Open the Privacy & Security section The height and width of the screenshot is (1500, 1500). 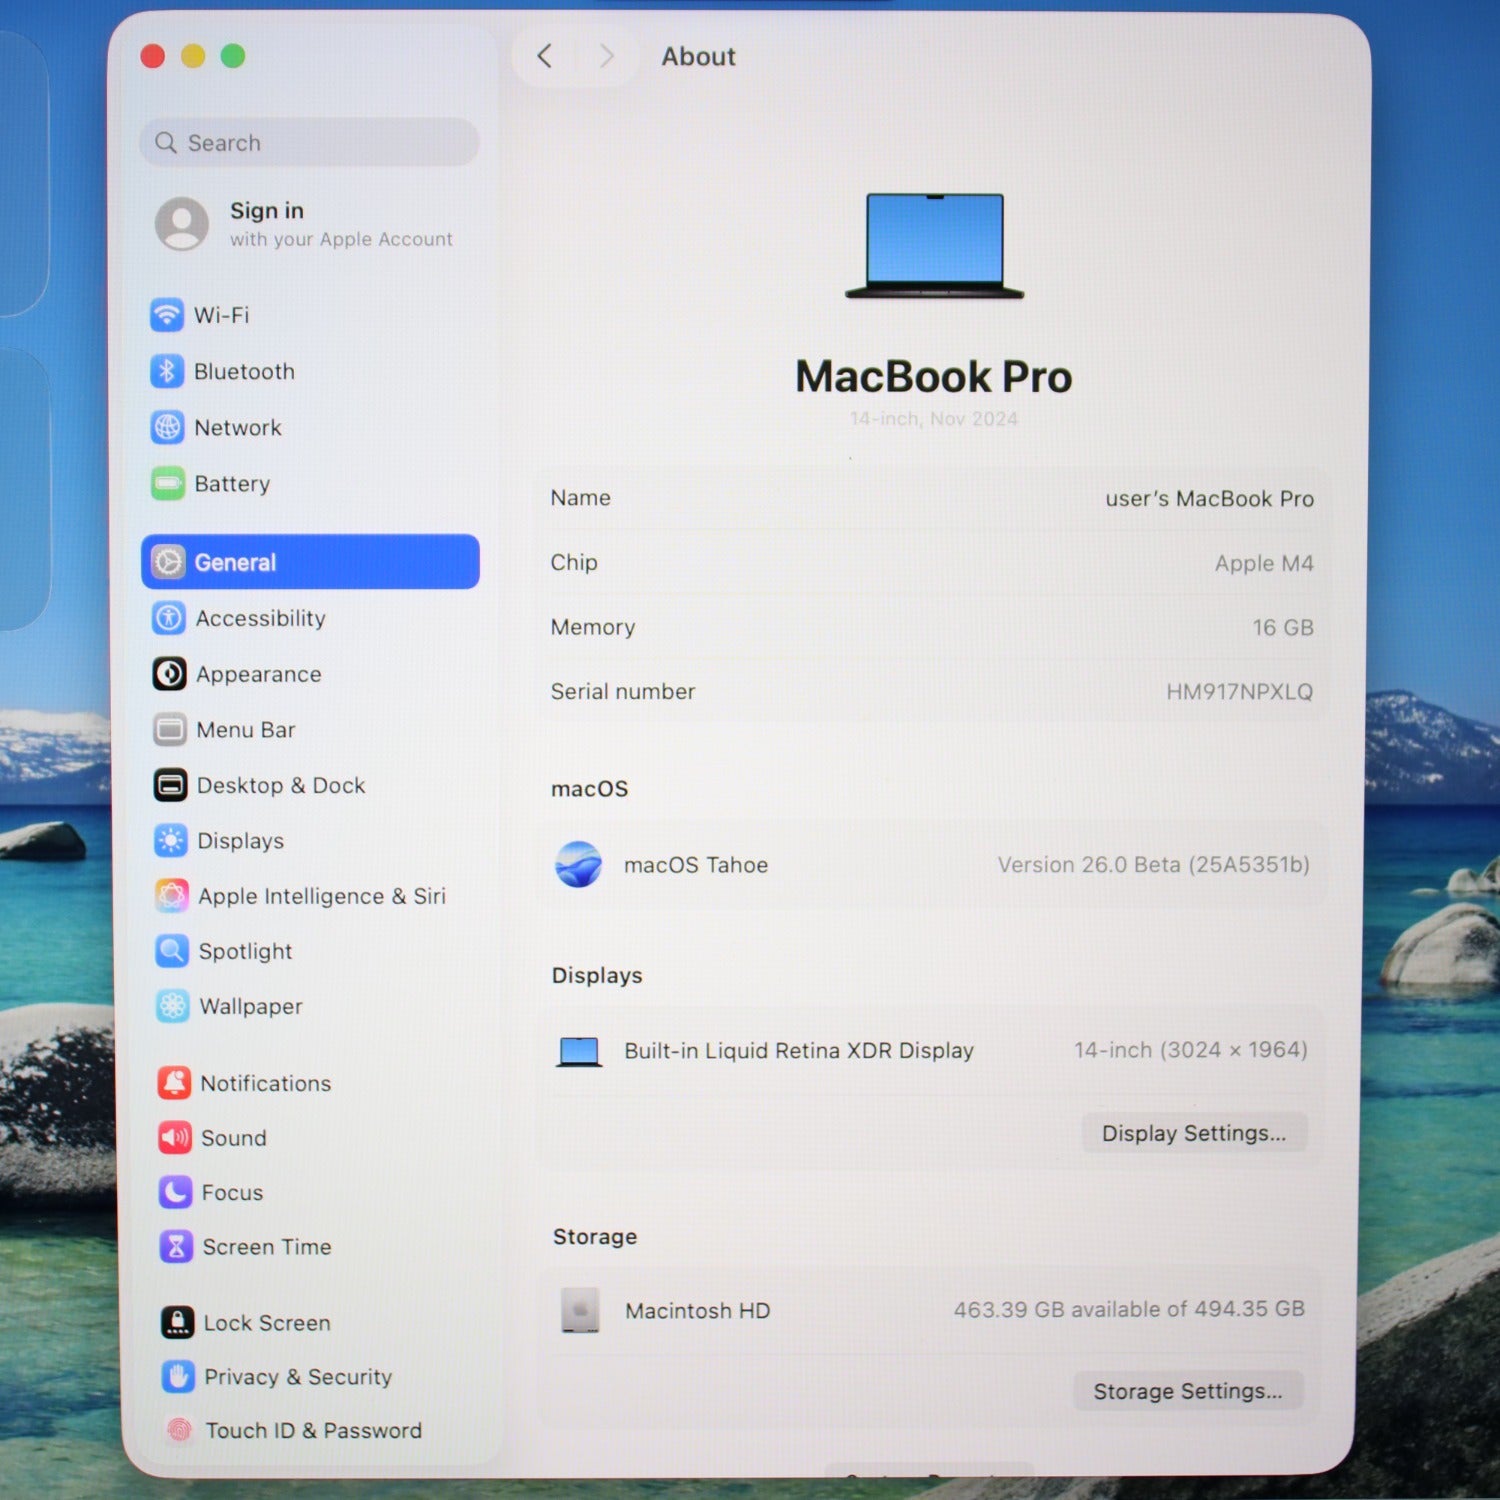point(297,1377)
